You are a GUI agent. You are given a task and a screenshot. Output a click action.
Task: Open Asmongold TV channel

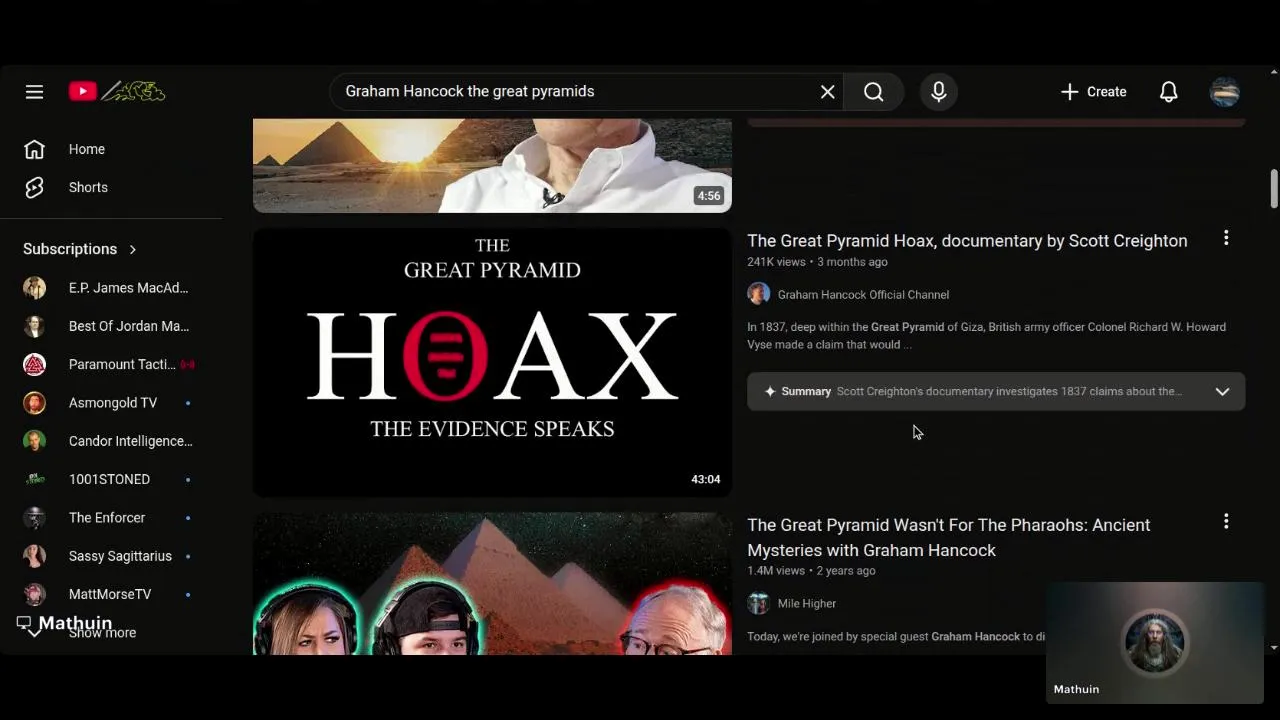click(x=111, y=403)
